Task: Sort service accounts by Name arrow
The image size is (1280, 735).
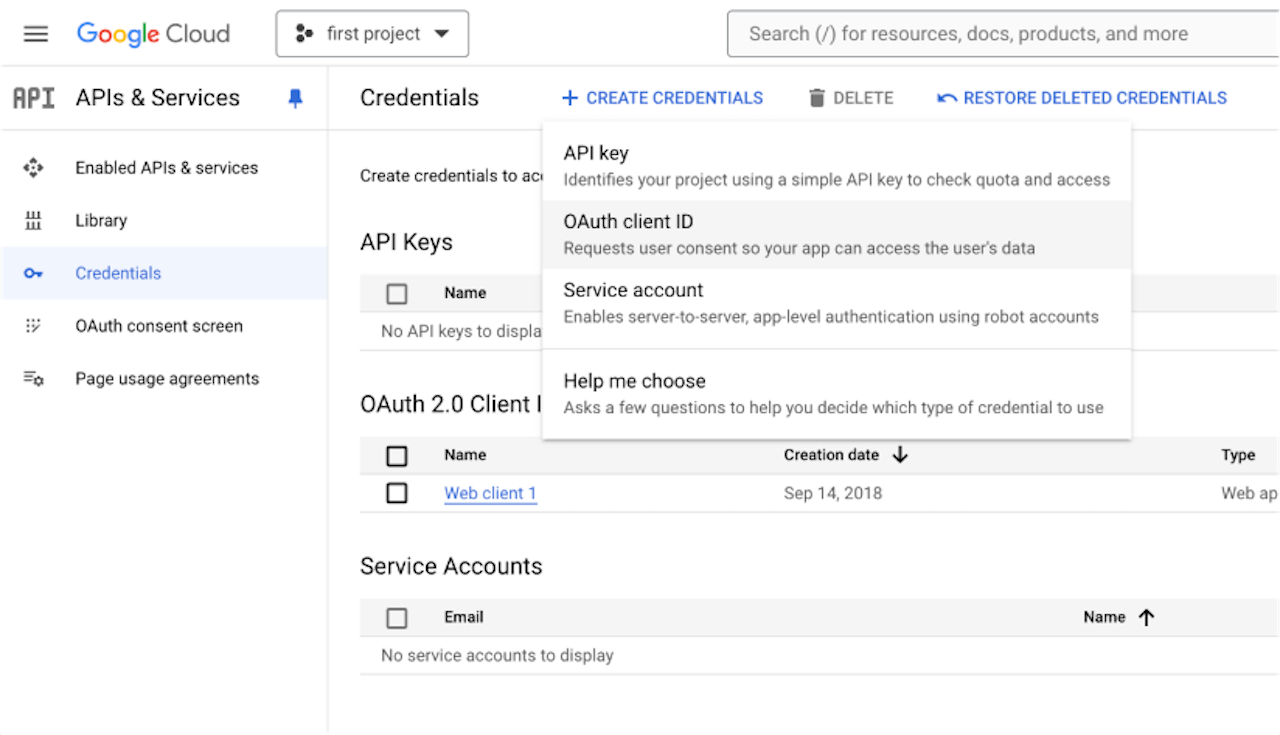Action: click(x=1146, y=618)
